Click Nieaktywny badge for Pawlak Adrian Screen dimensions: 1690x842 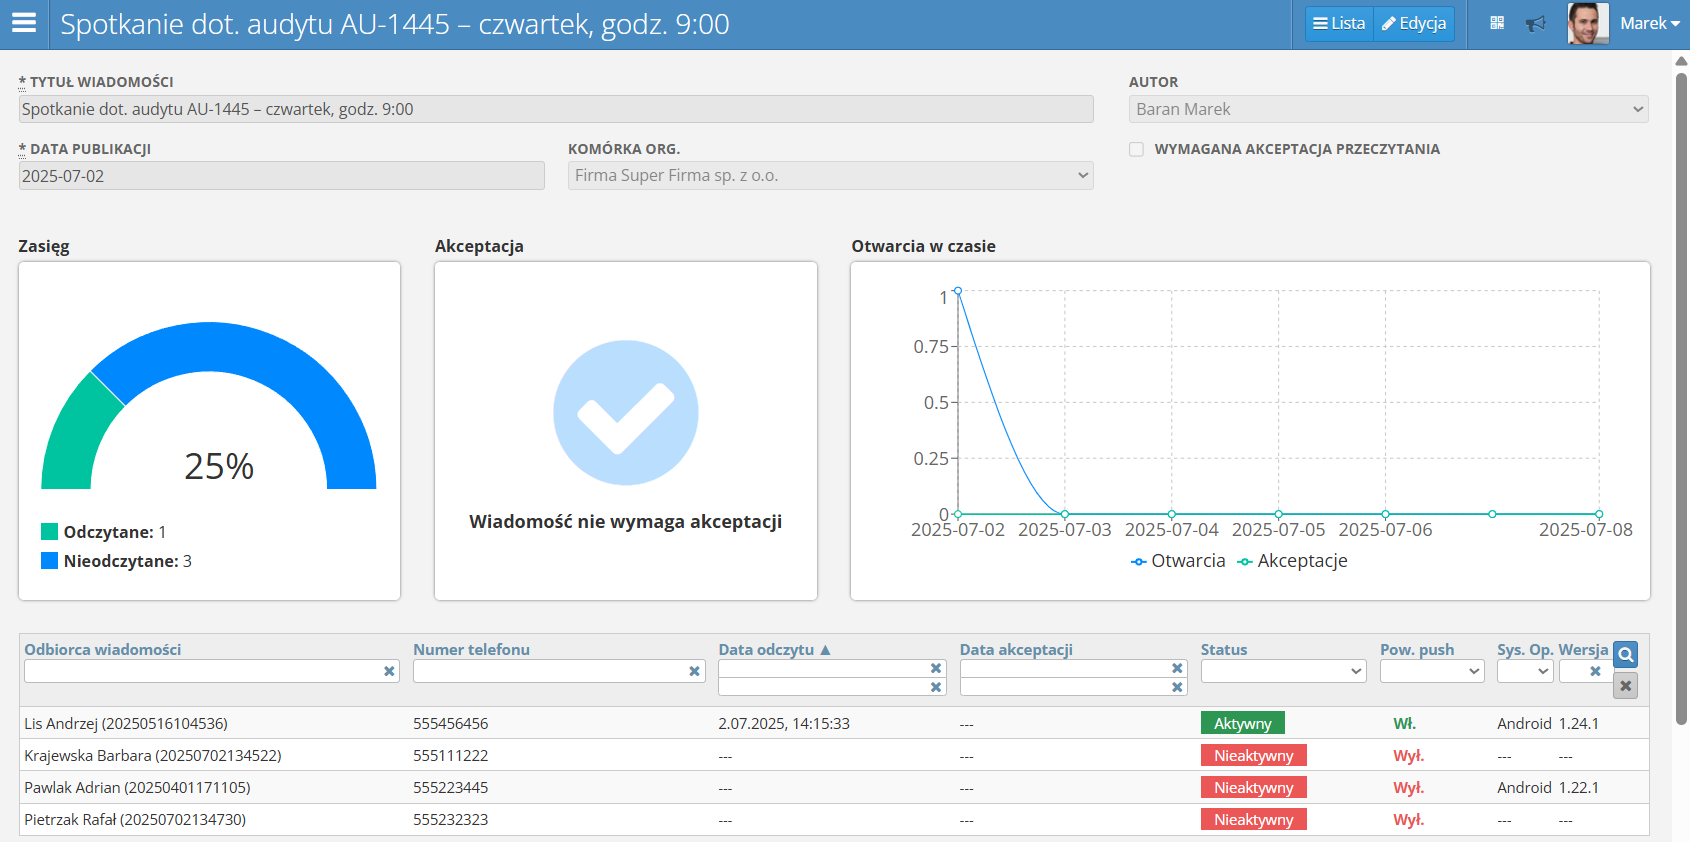pyautogui.click(x=1254, y=787)
